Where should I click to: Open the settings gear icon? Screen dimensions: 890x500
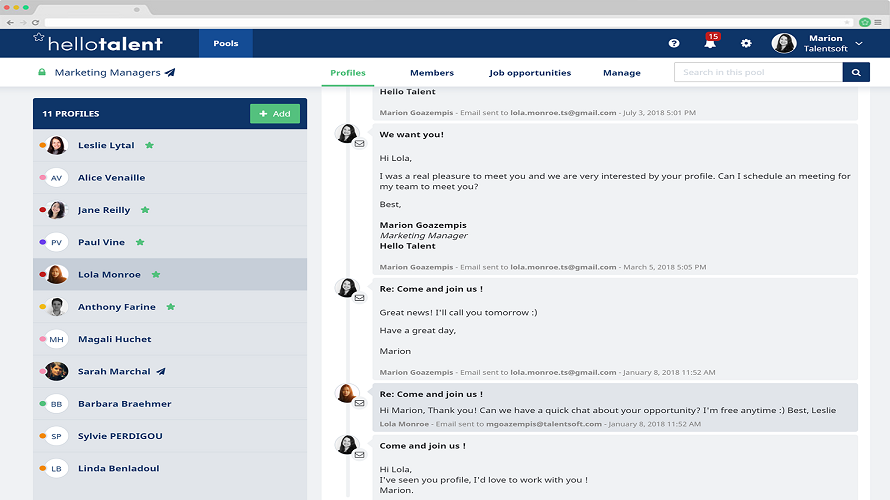[x=746, y=43]
